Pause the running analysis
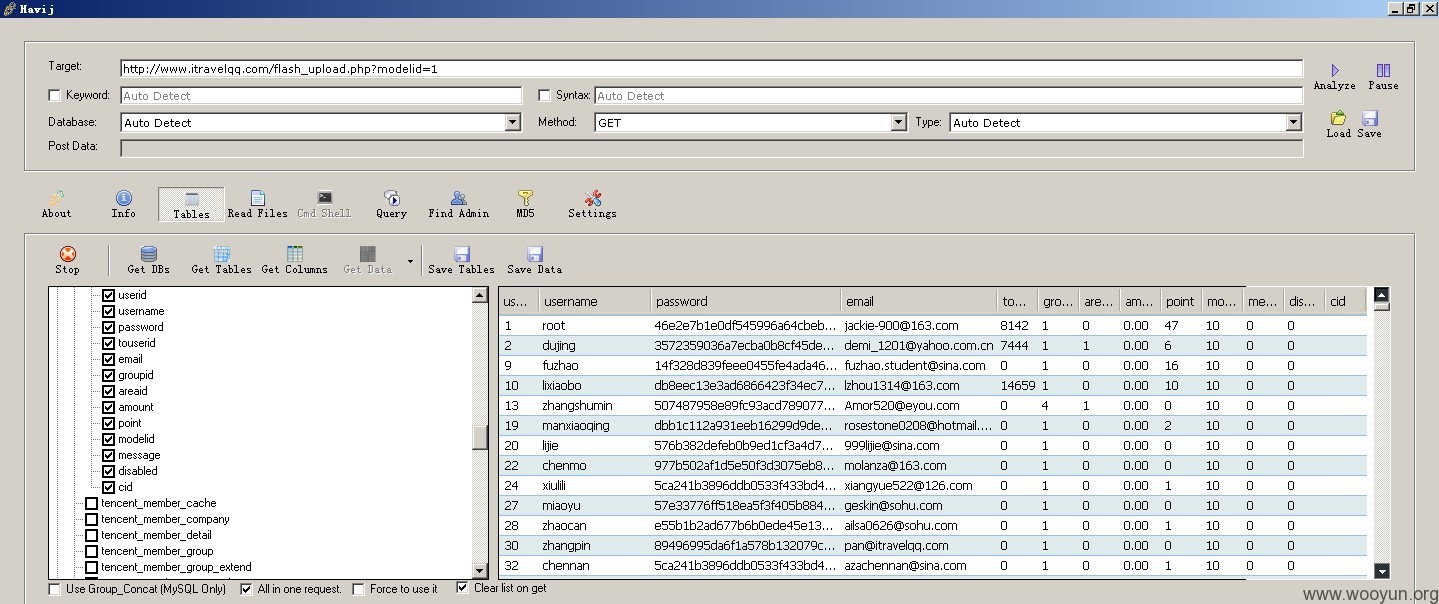This screenshot has height=604, width=1439. point(1383,71)
